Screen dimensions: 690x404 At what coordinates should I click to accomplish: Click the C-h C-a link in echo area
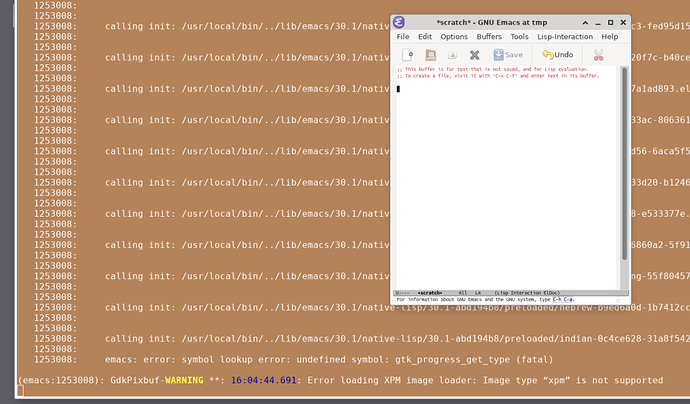tap(563, 299)
